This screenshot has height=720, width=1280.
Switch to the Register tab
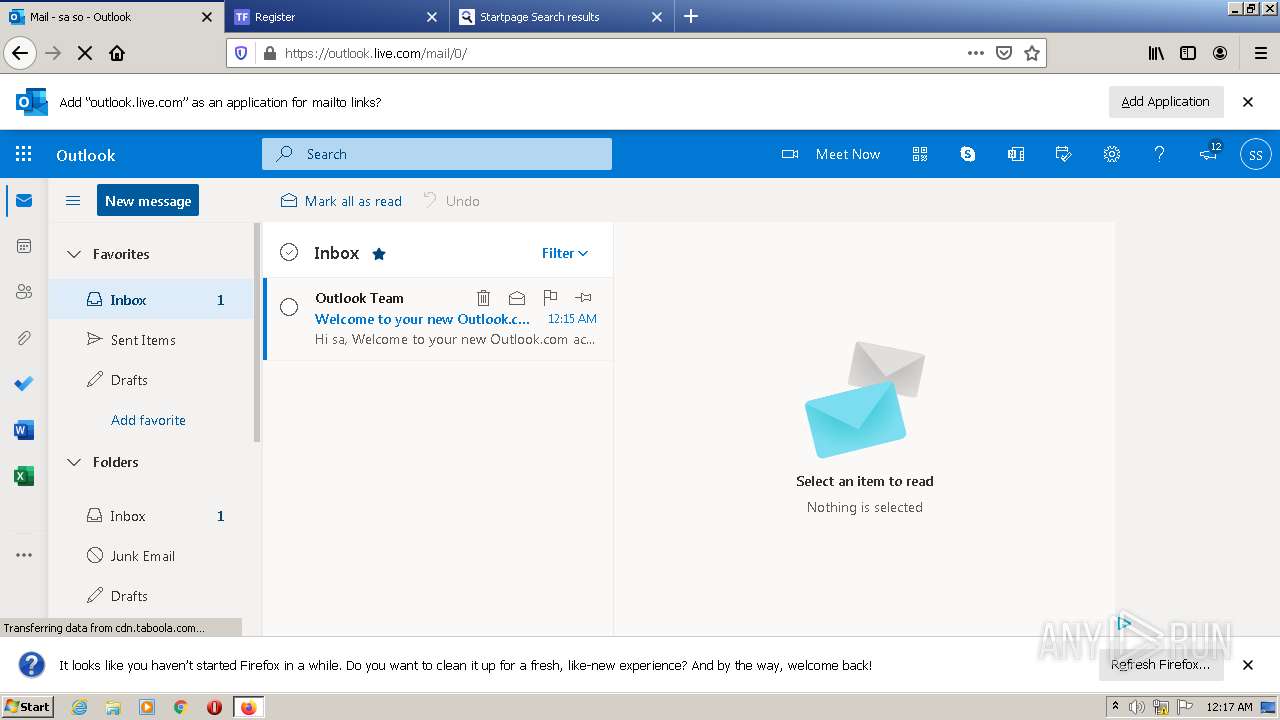(336, 17)
